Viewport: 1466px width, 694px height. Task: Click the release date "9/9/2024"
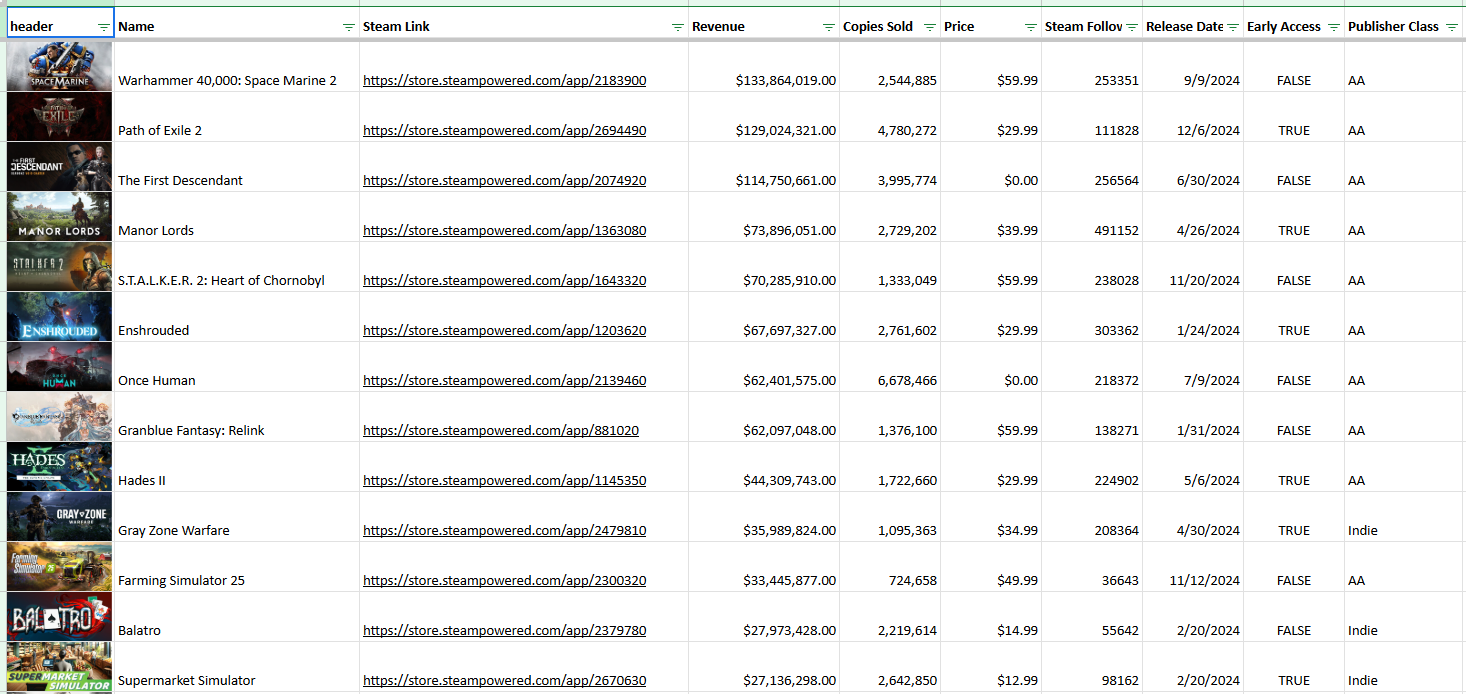[1212, 81]
